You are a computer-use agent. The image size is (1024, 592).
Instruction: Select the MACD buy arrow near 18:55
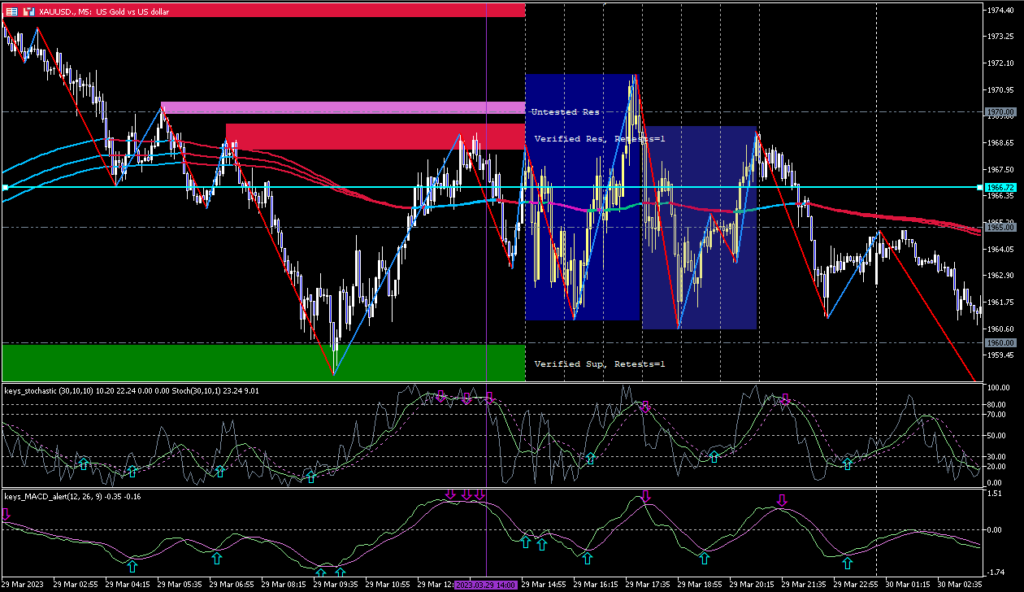pyautogui.click(x=704, y=558)
